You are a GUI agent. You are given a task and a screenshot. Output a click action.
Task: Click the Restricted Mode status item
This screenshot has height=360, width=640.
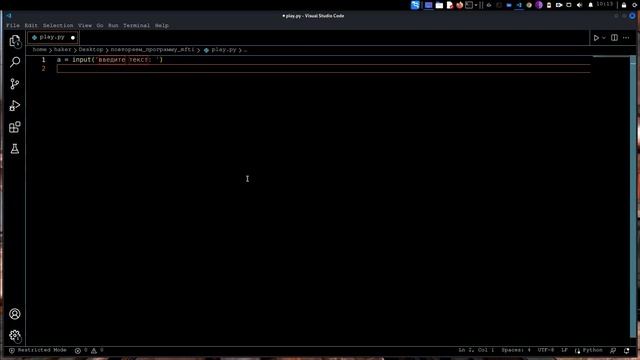point(38,350)
